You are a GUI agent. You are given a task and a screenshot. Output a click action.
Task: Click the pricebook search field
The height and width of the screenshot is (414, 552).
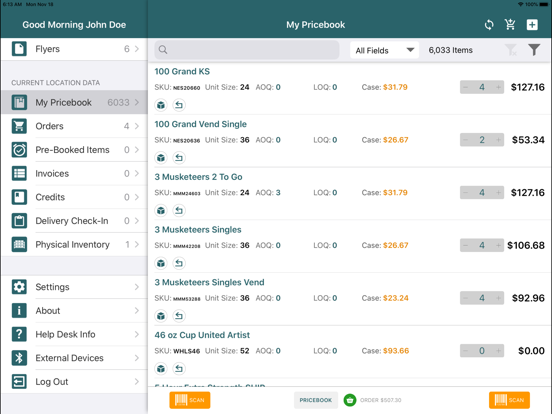point(247,50)
